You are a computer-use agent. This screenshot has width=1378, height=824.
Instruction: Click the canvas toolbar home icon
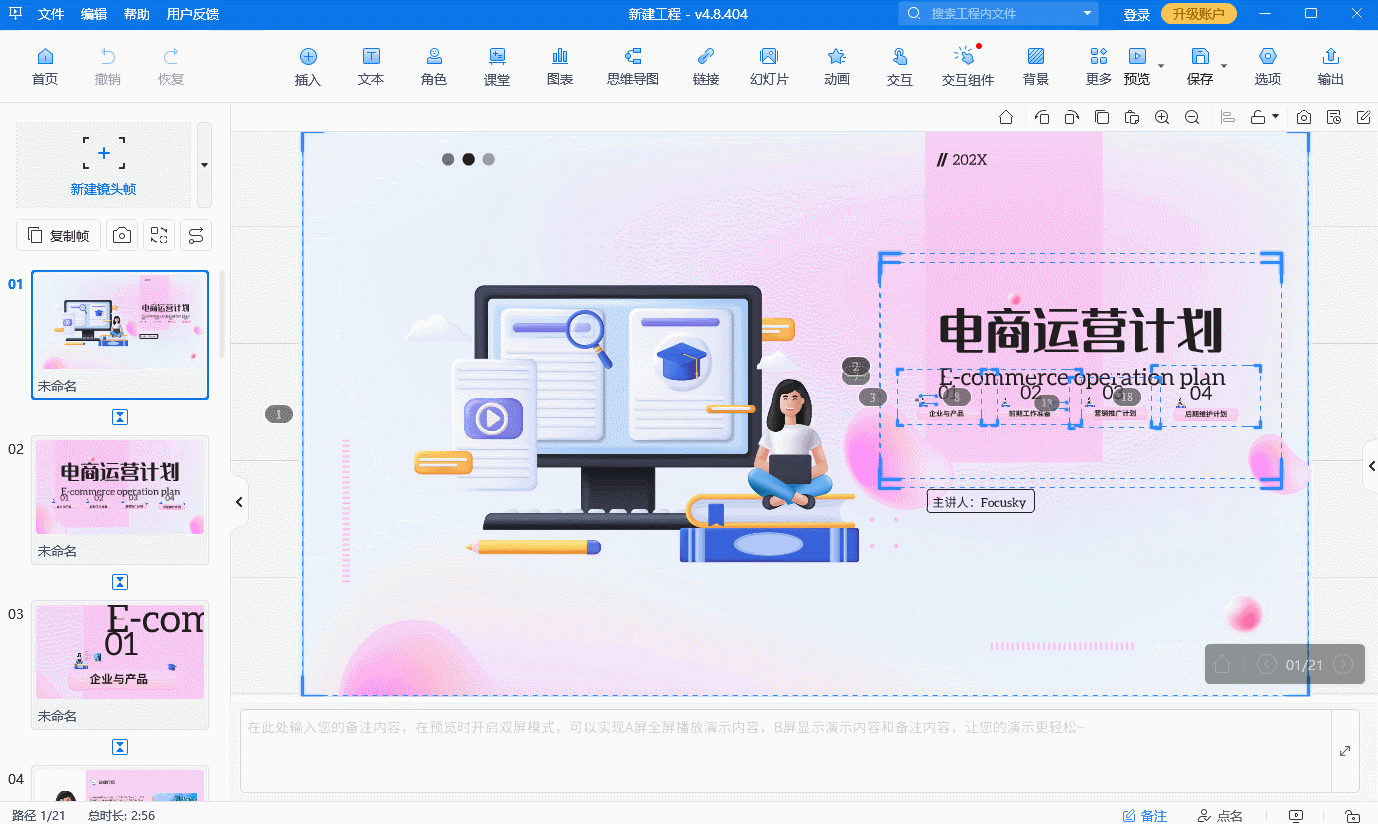pos(1006,117)
